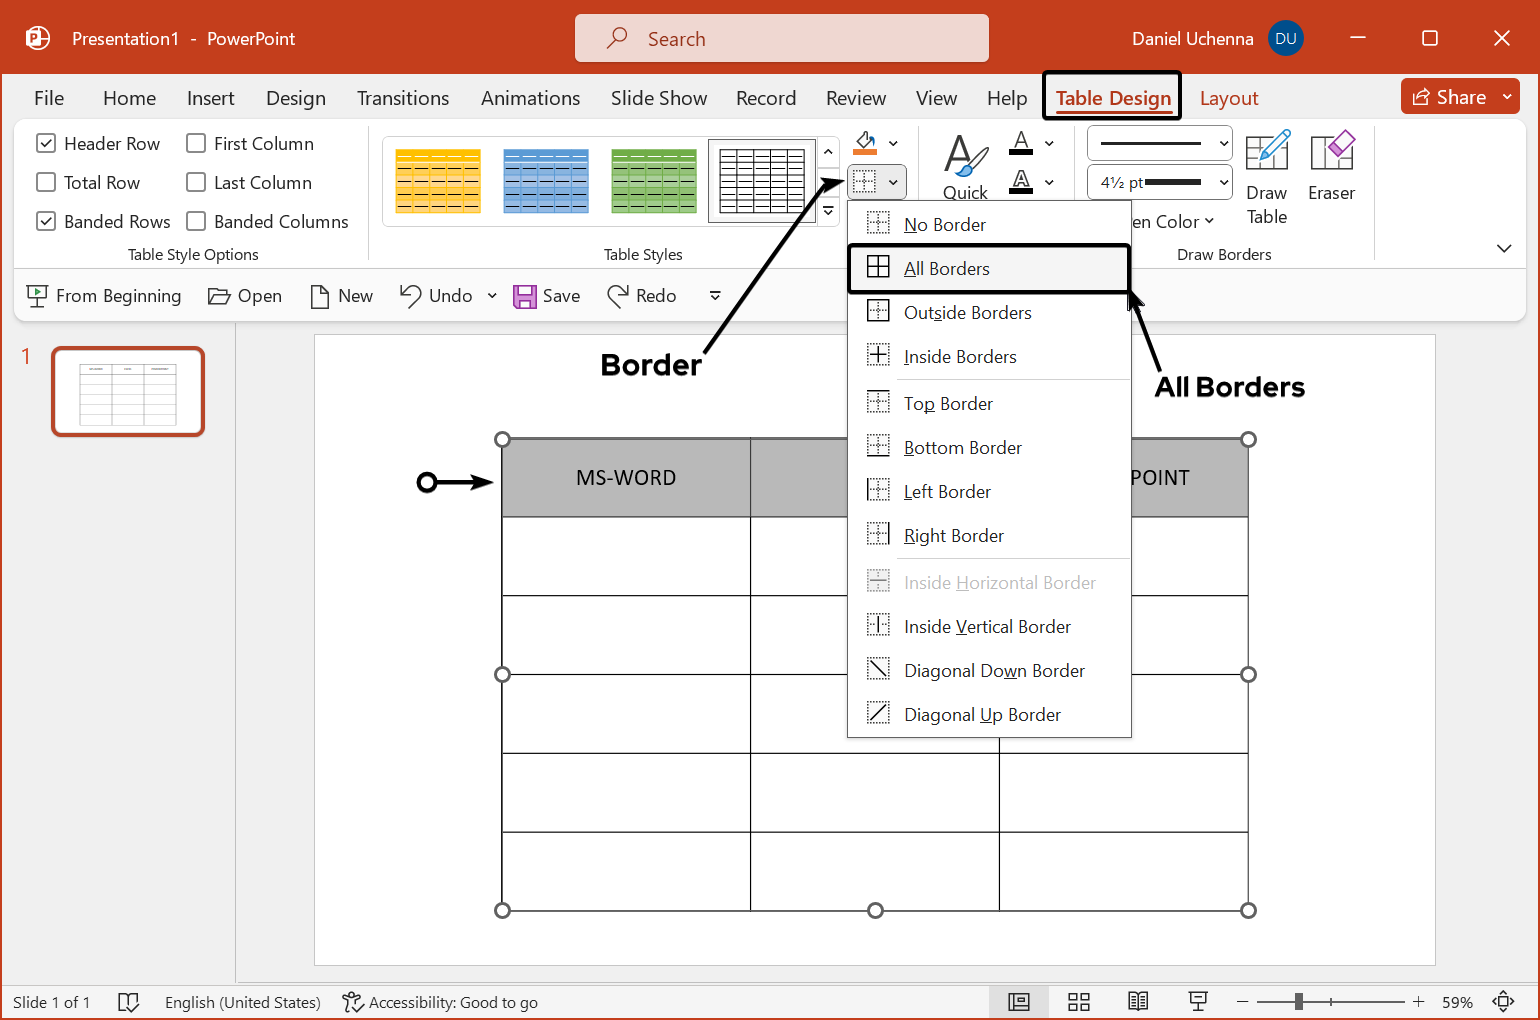Screen dimensions: 1540x1020
Task: Click the green table style thumbnail
Action: coord(654,181)
